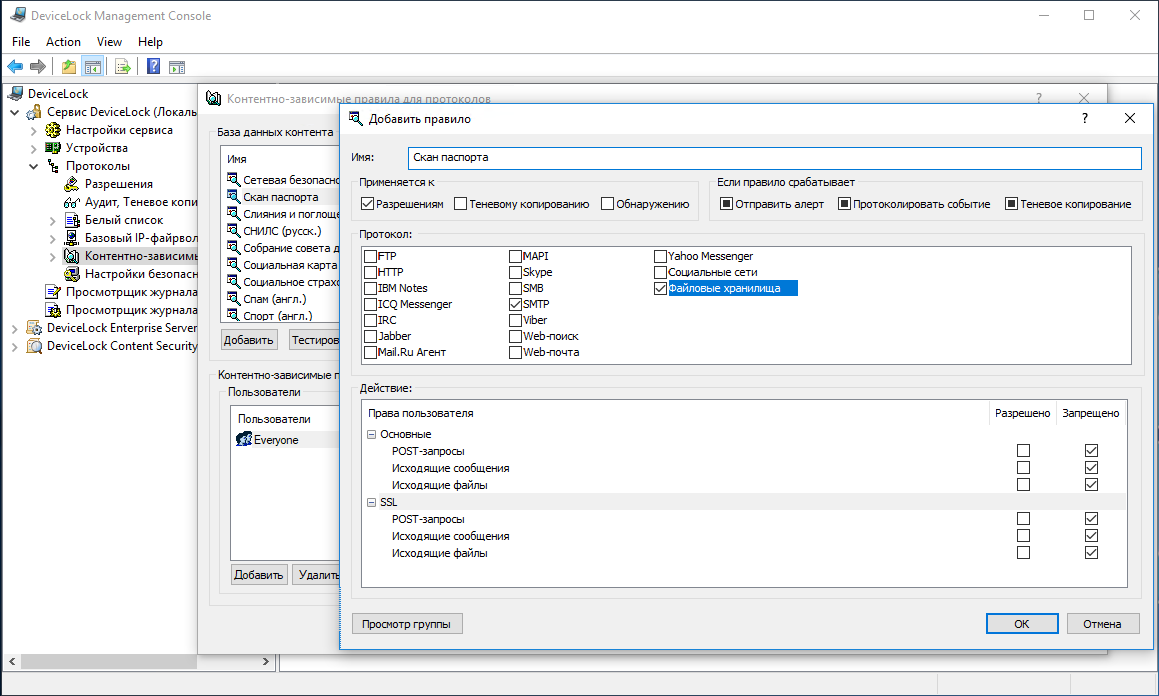
Task: Open the File menu
Action: [21, 42]
